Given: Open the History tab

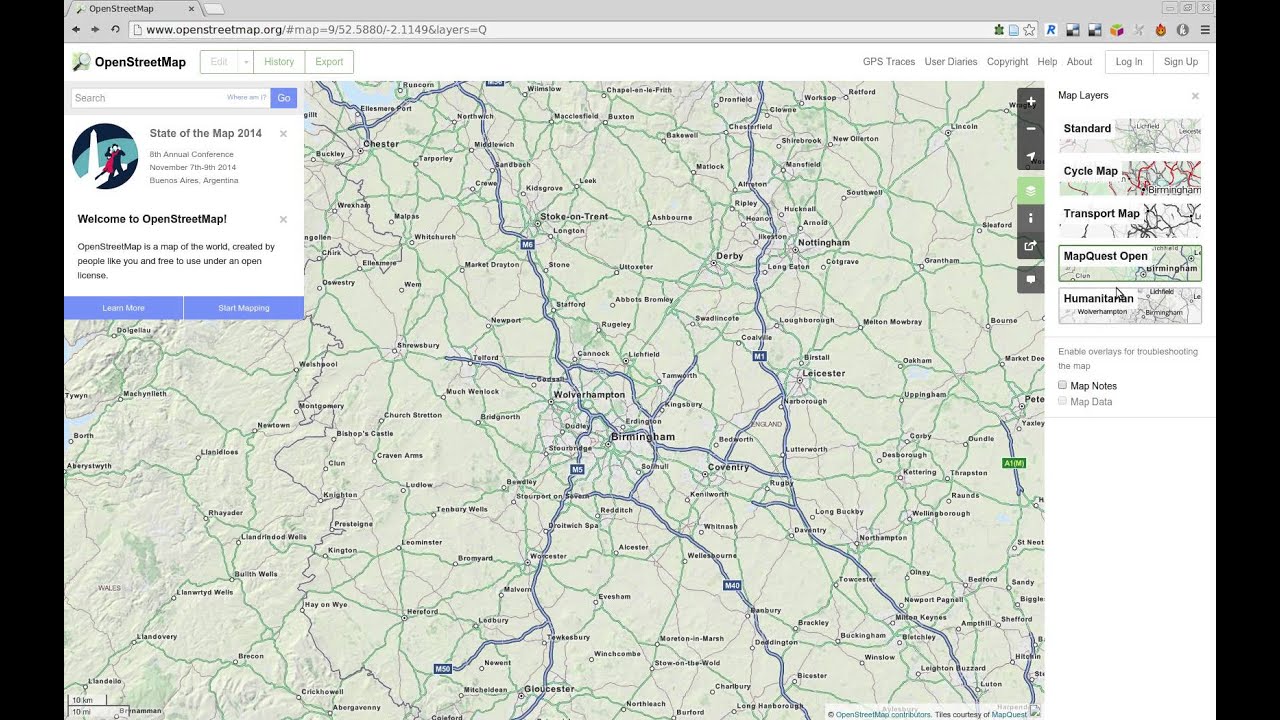Looking at the screenshot, I should (279, 62).
